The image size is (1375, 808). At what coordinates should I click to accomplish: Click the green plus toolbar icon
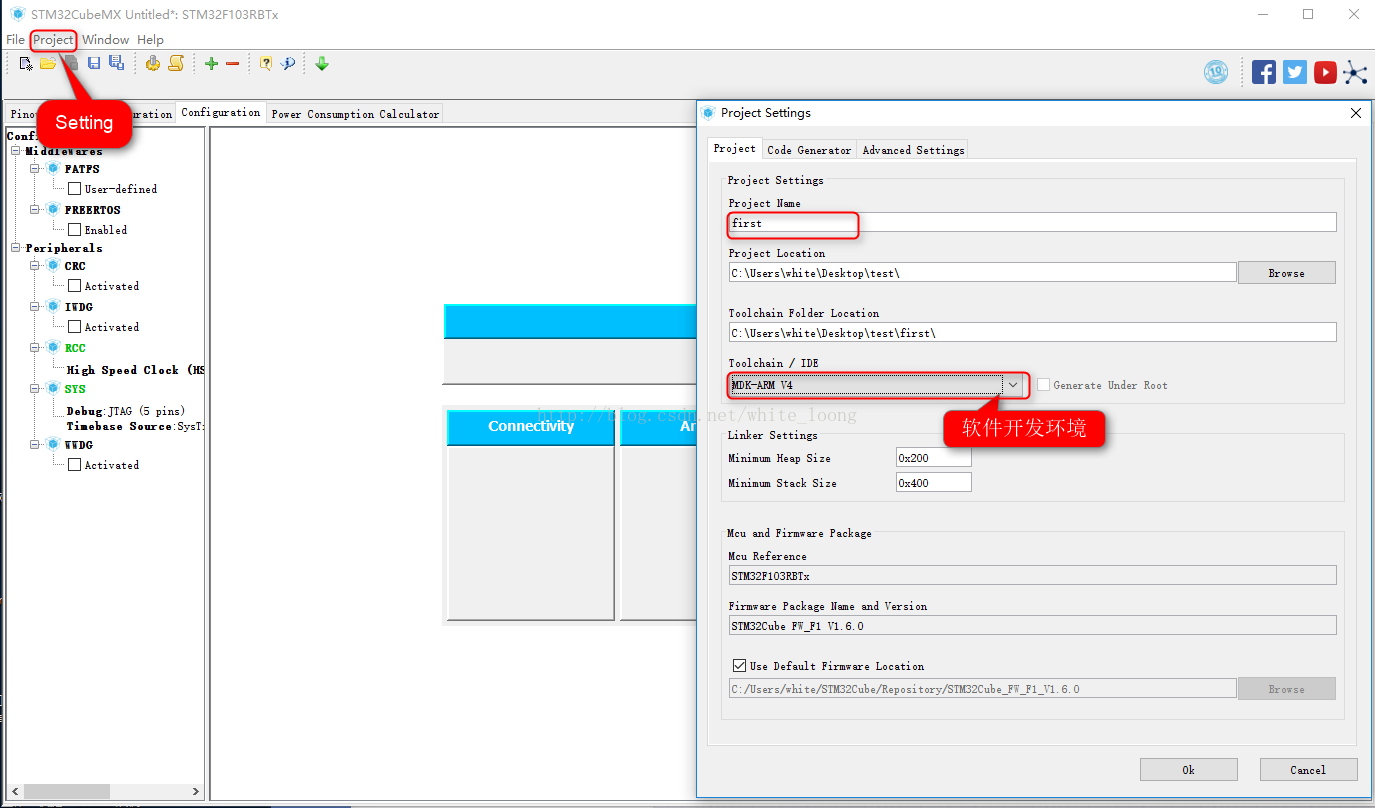211,64
